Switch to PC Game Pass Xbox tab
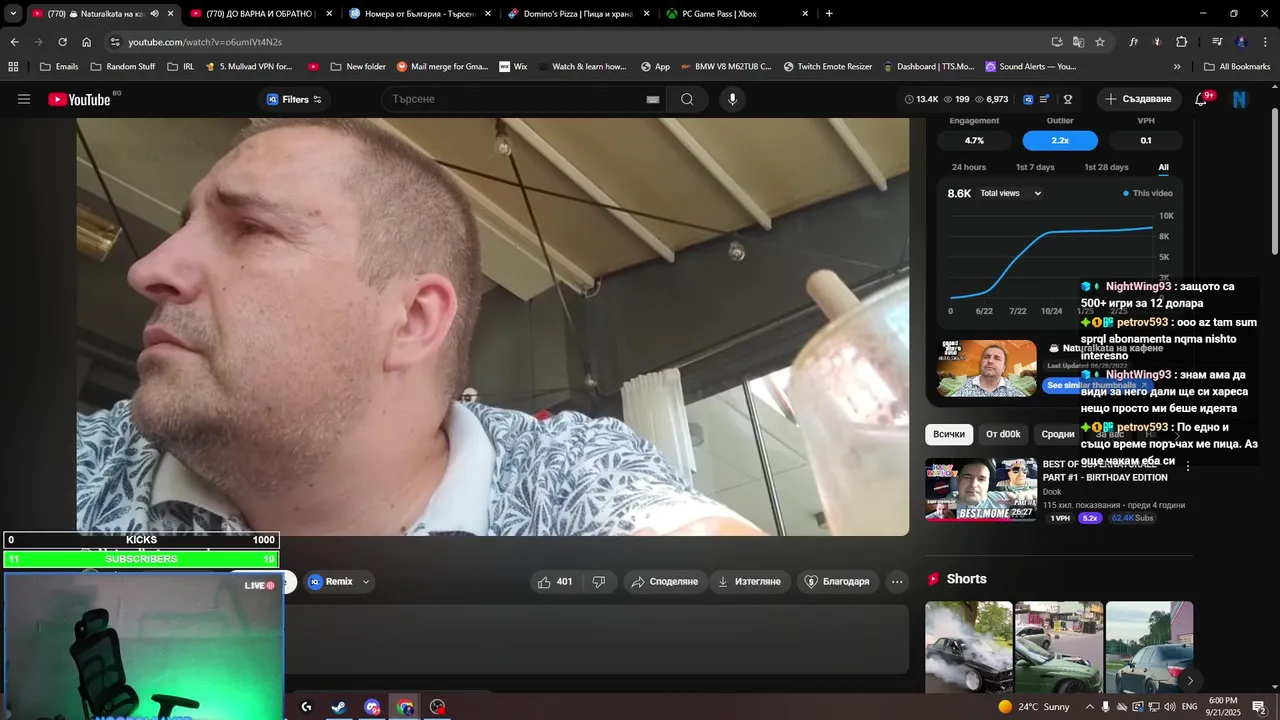 pos(738,14)
